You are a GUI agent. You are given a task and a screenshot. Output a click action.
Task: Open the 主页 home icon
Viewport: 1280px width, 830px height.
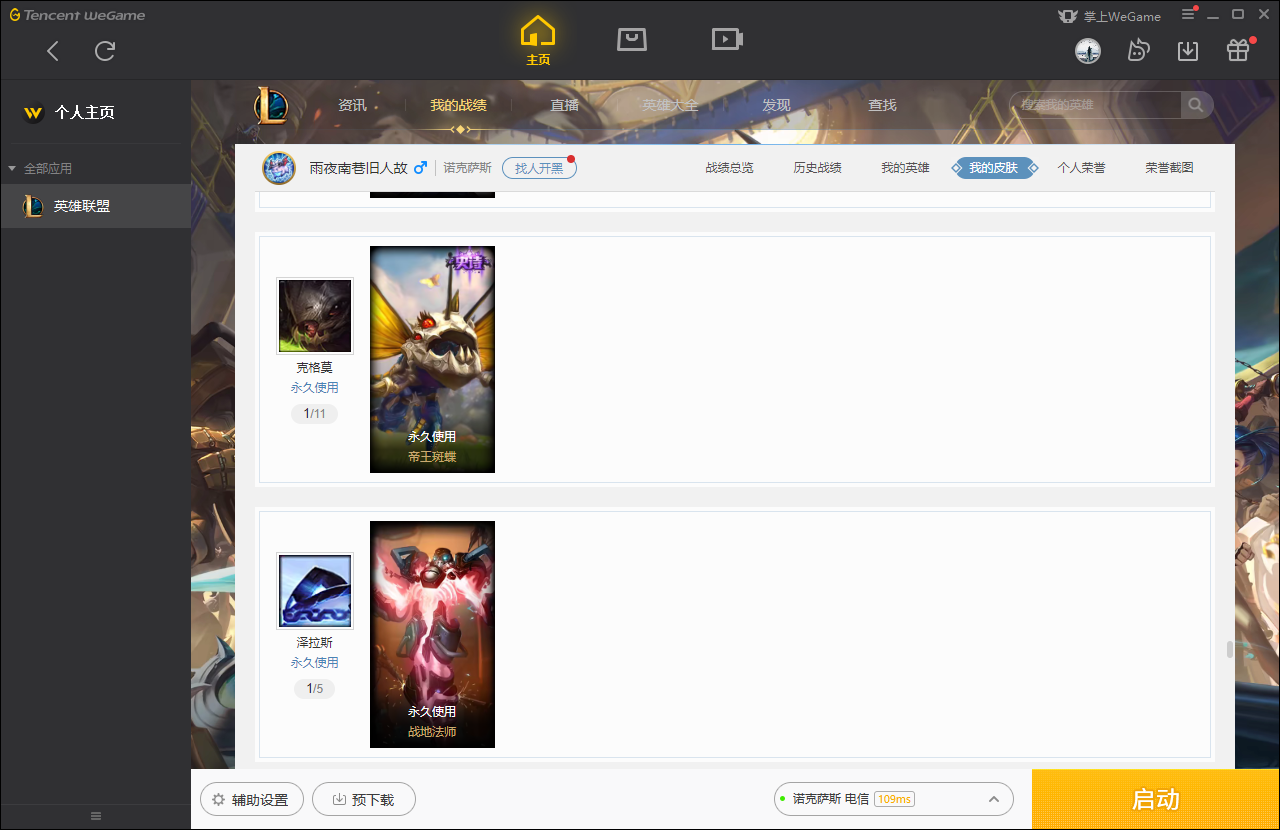pos(538,41)
